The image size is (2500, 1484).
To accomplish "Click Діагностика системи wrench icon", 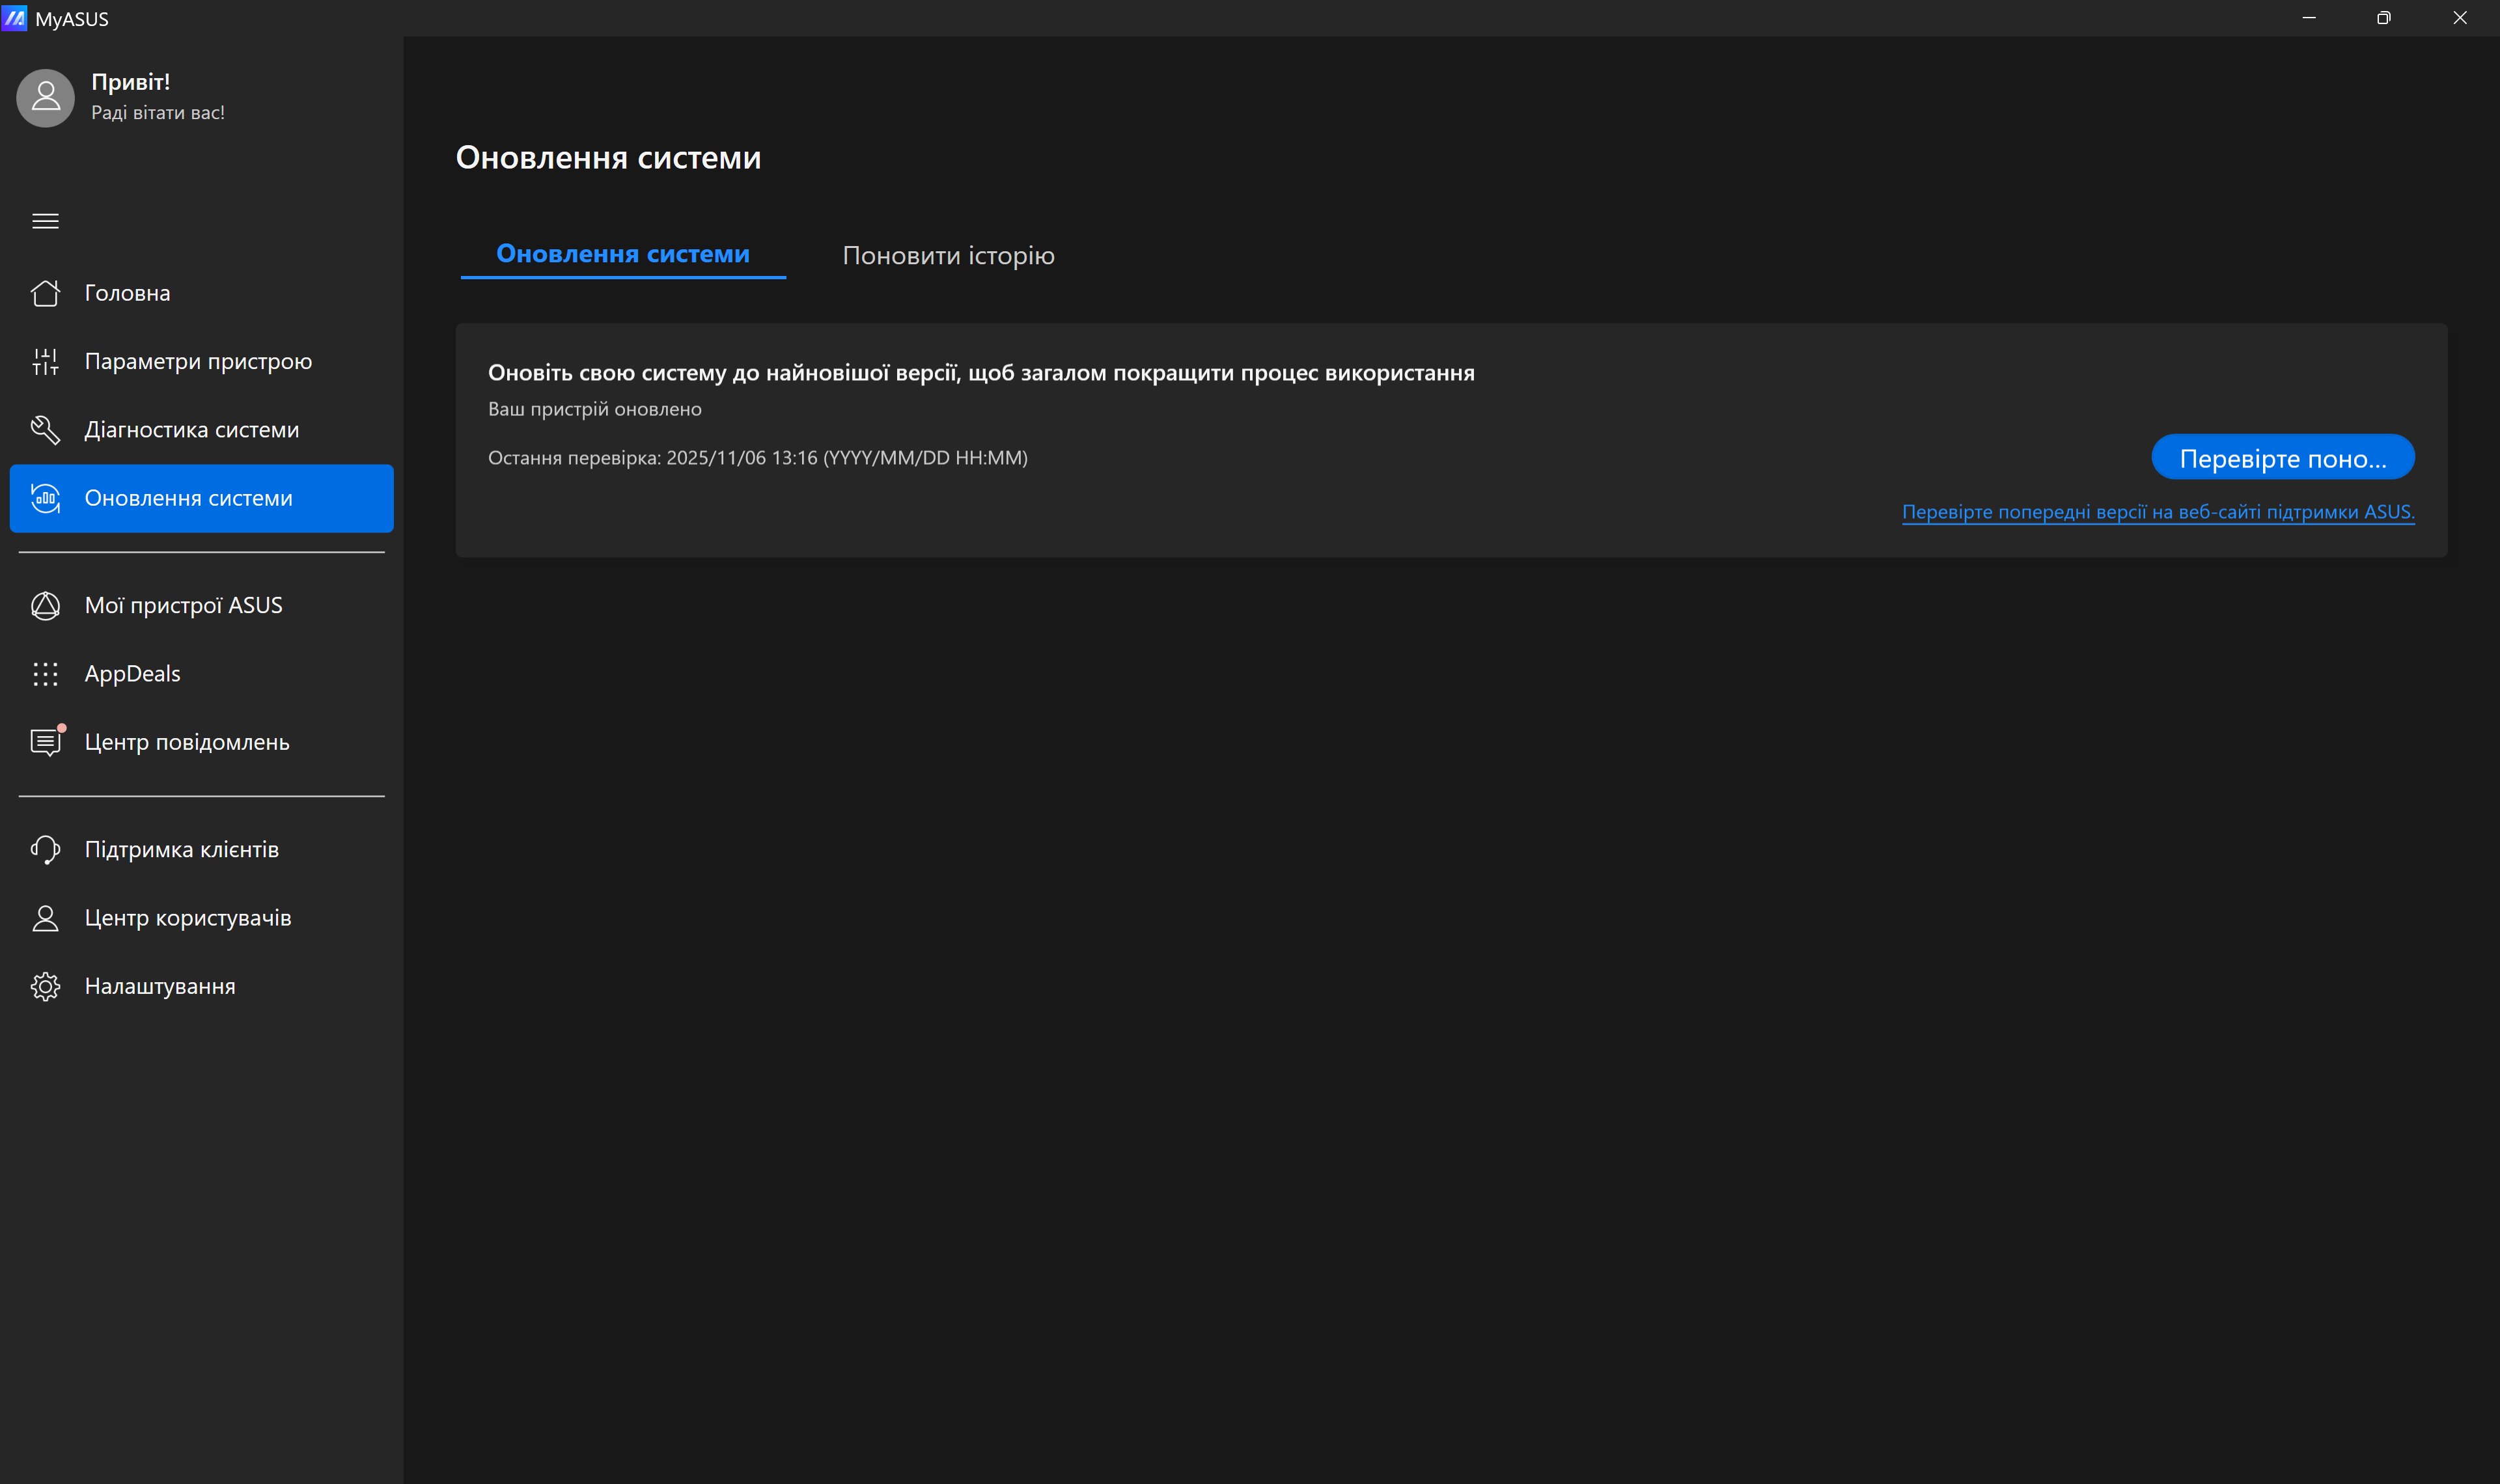I will (45, 430).
